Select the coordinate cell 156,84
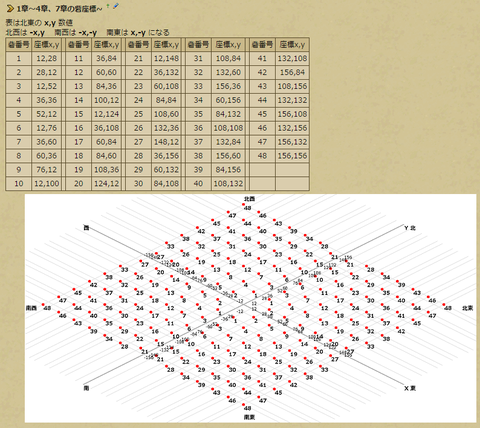Image resolution: width=480 pixels, height=428 pixels. [292, 72]
